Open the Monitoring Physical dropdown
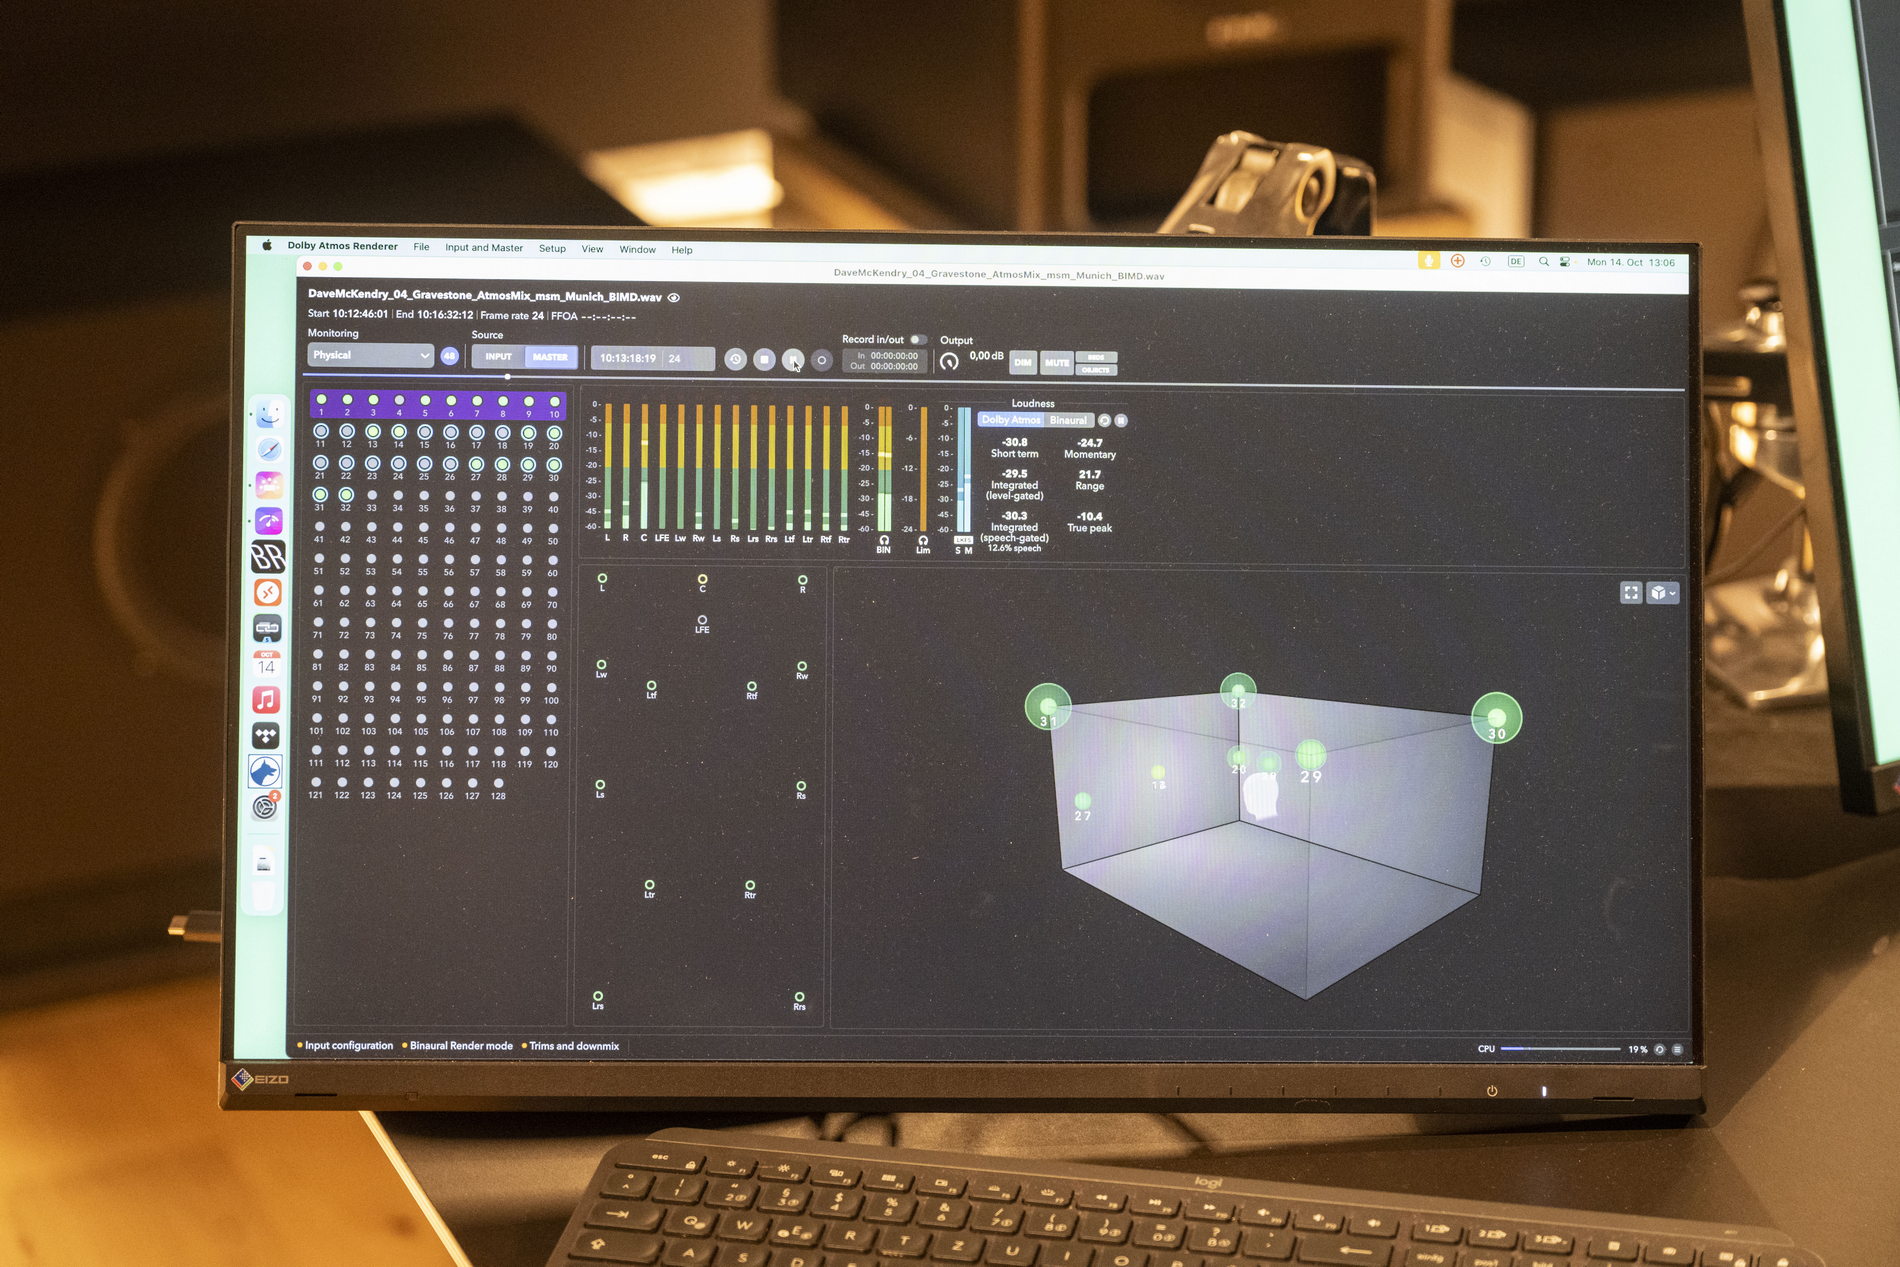 click(x=370, y=356)
